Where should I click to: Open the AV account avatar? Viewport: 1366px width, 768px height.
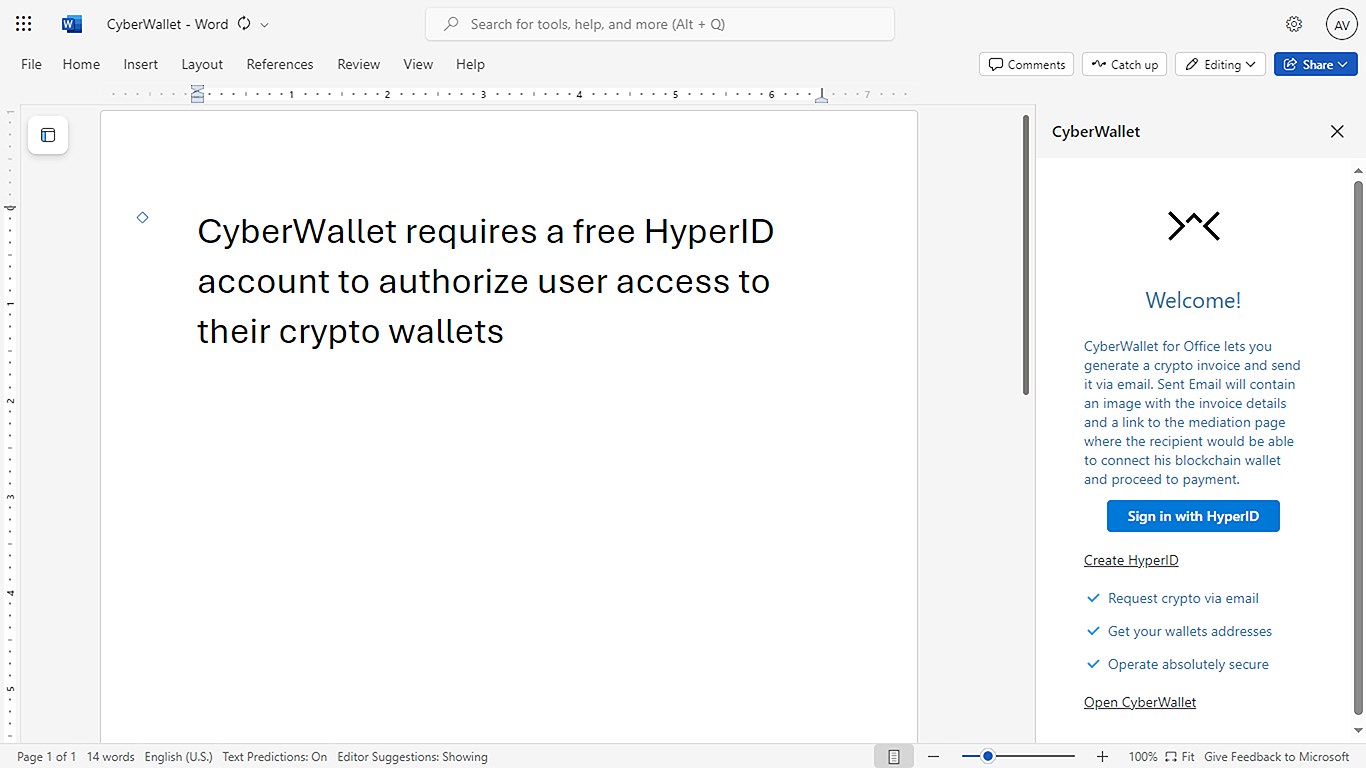click(1341, 24)
